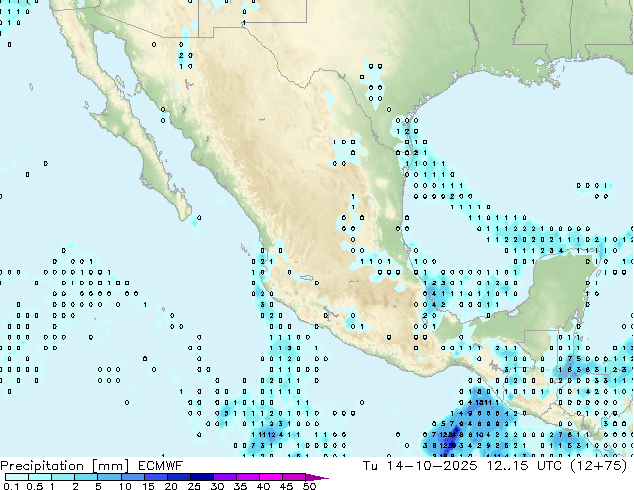Pick the 1–2 mm legend color box
Image resolution: width=634 pixels, height=490 pixels.
(63, 477)
